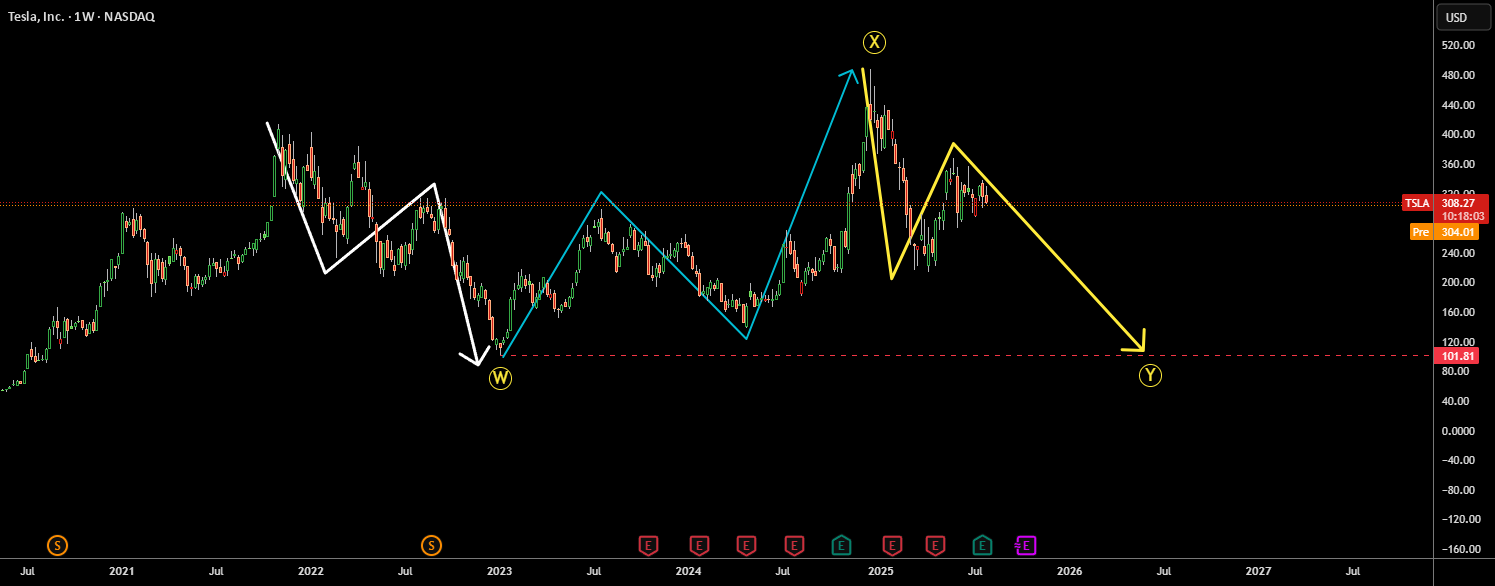Open the purple upcoming earnings icon
Image resolution: width=1495 pixels, height=586 pixels.
click(1026, 545)
